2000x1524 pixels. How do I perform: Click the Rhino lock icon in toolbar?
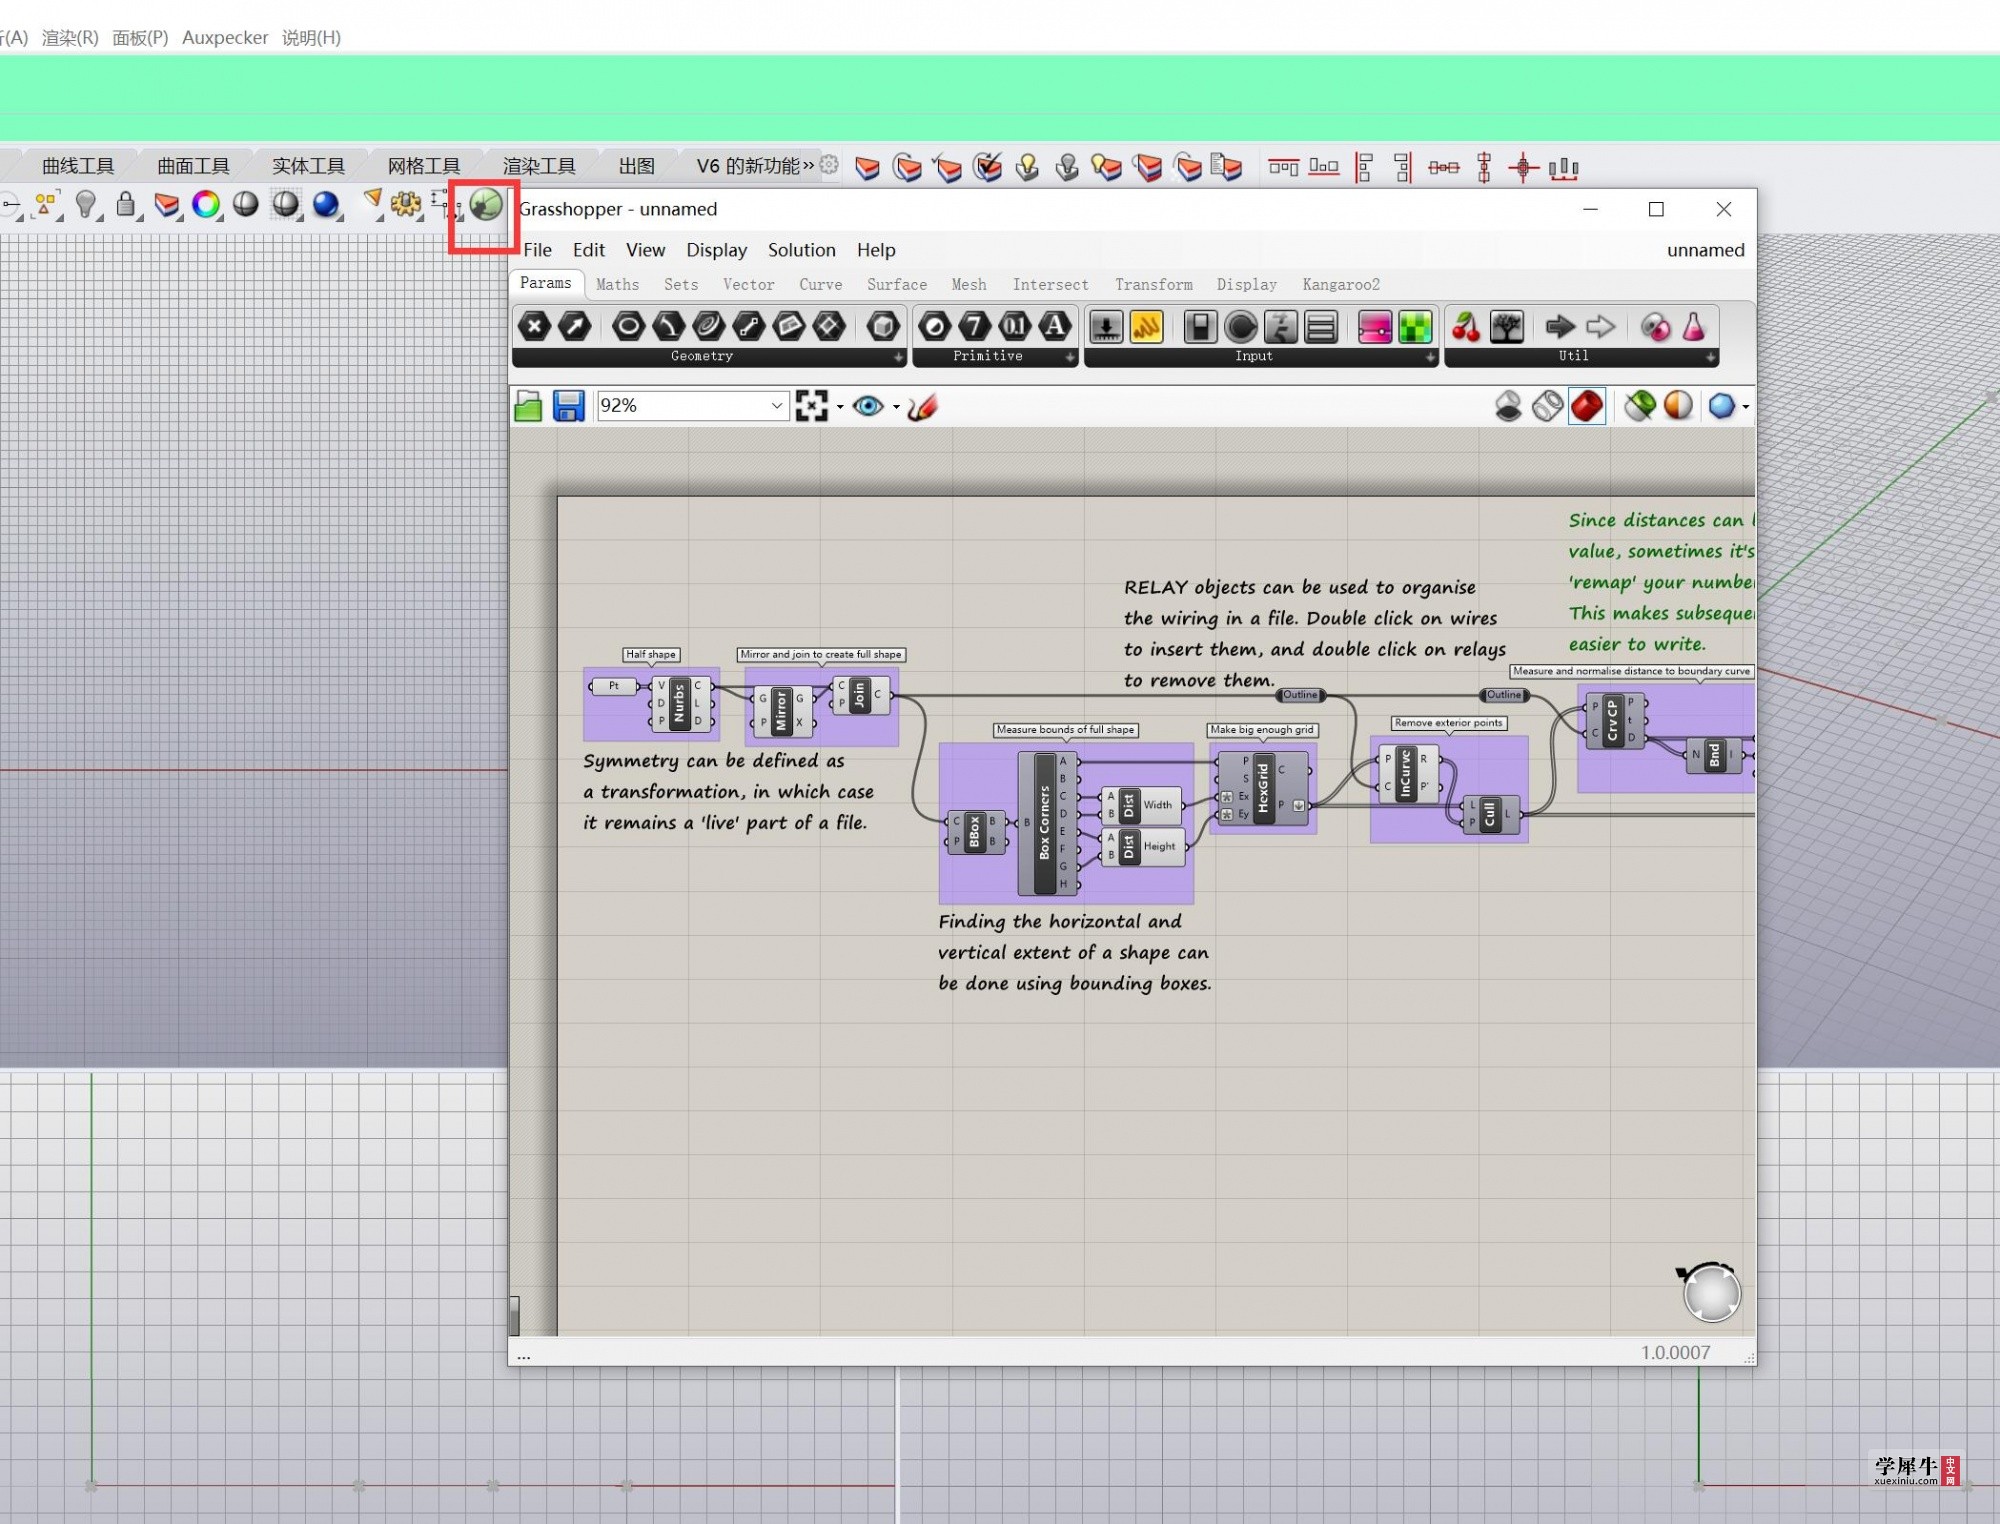[126, 205]
